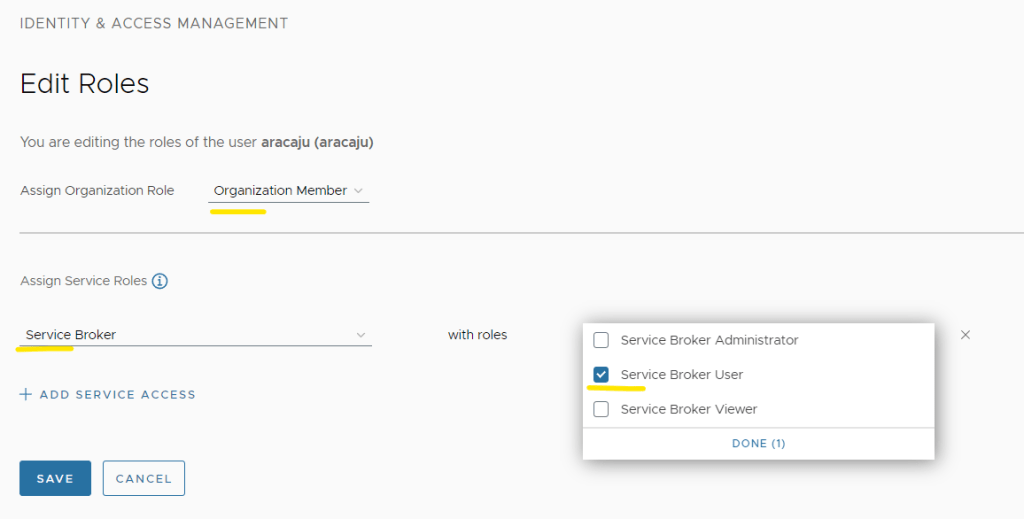Expand the Organization Member dropdown chevron

point(359,191)
